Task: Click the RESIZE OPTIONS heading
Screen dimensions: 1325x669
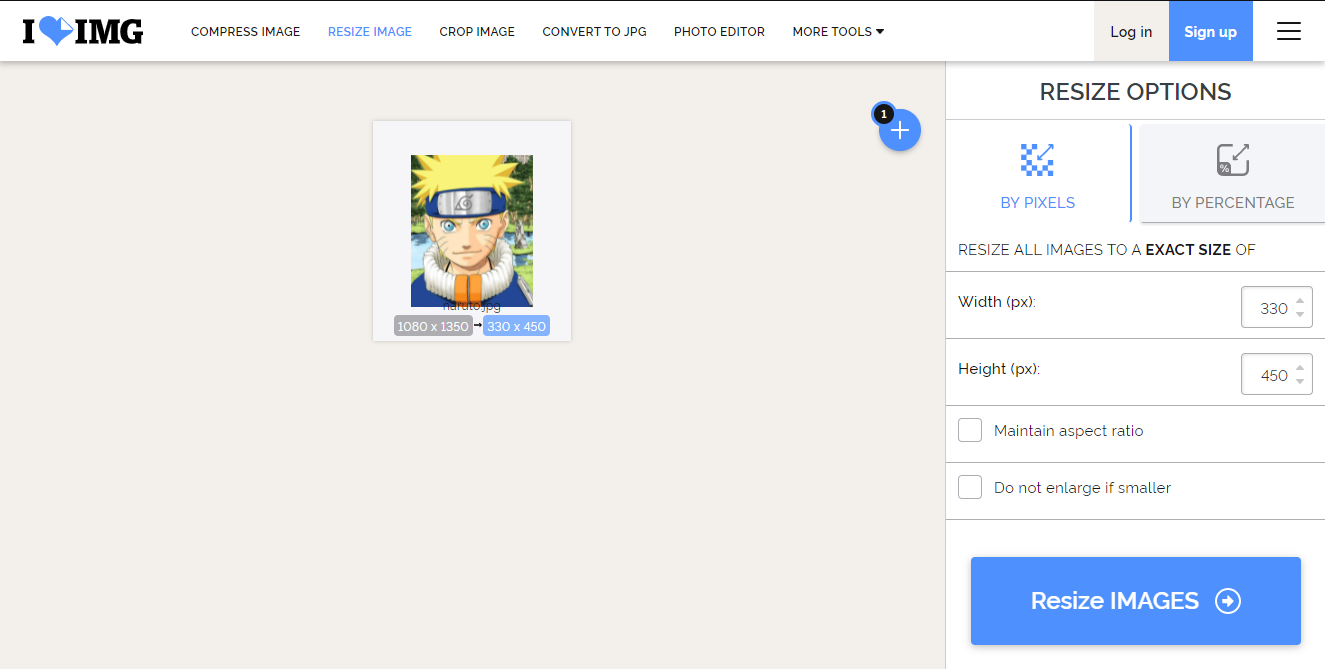Action: (x=1135, y=92)
